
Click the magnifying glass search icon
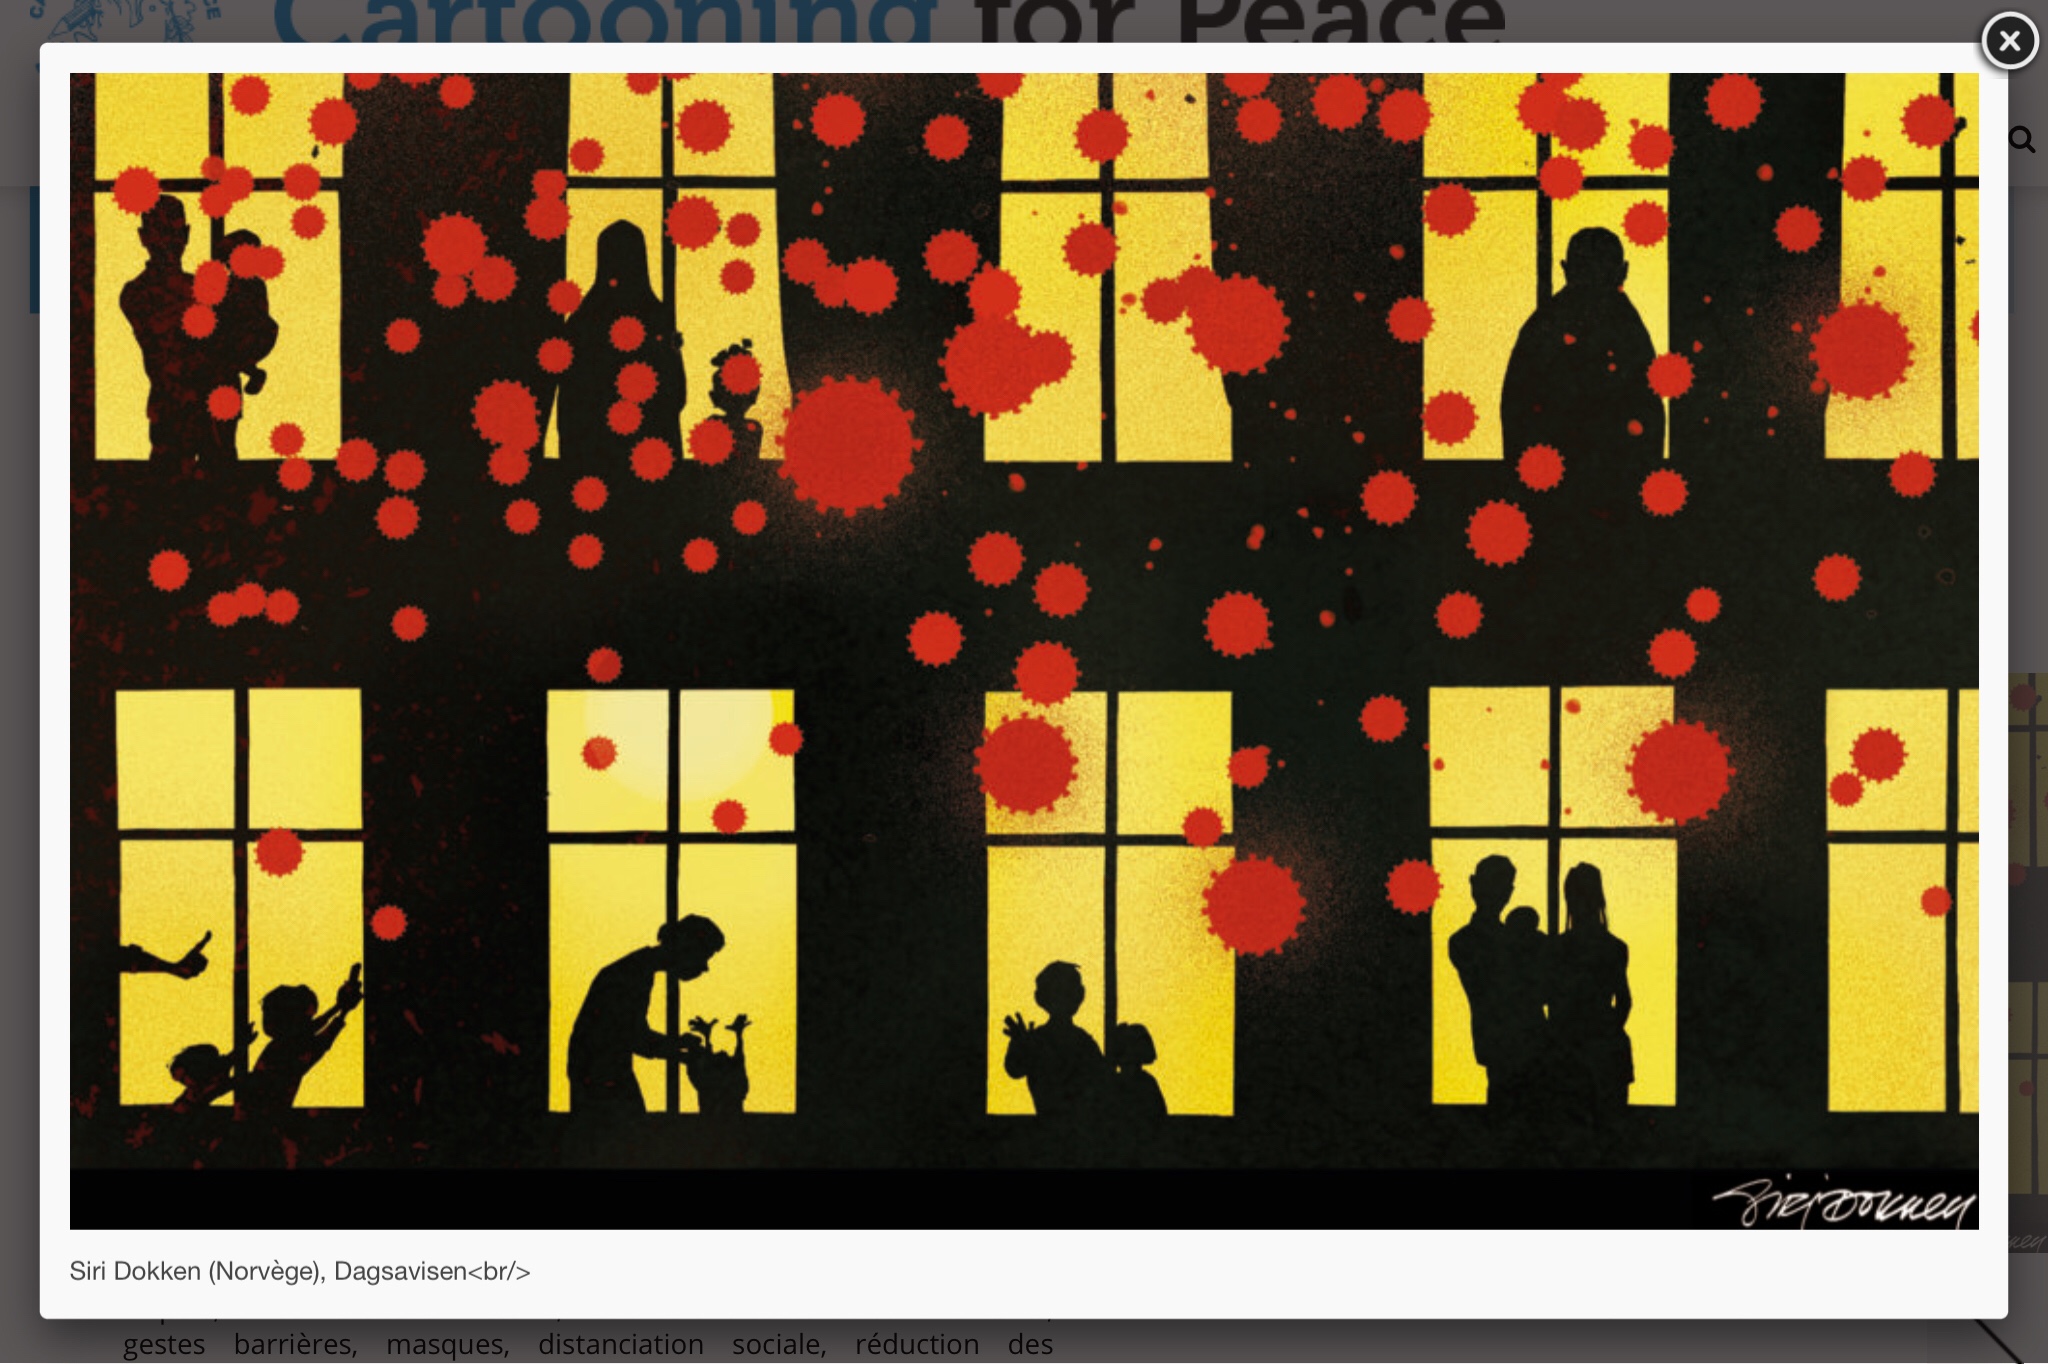click(x=2022, y=140)
